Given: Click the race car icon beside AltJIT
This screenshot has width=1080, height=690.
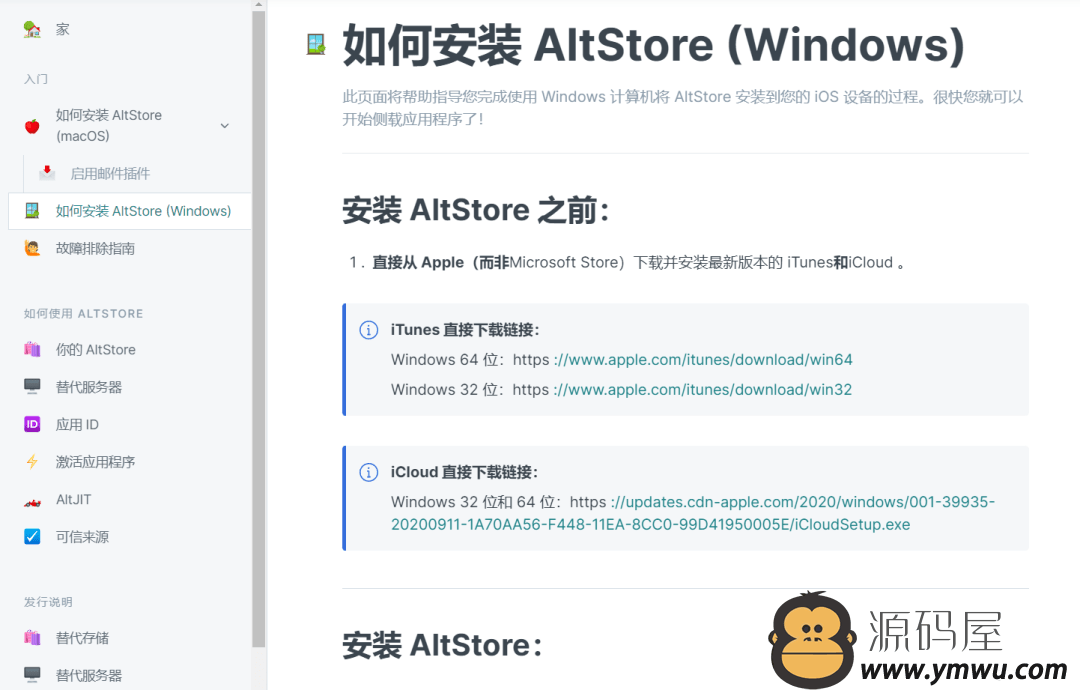Looking at the screenshot, I should coord(32,501).
